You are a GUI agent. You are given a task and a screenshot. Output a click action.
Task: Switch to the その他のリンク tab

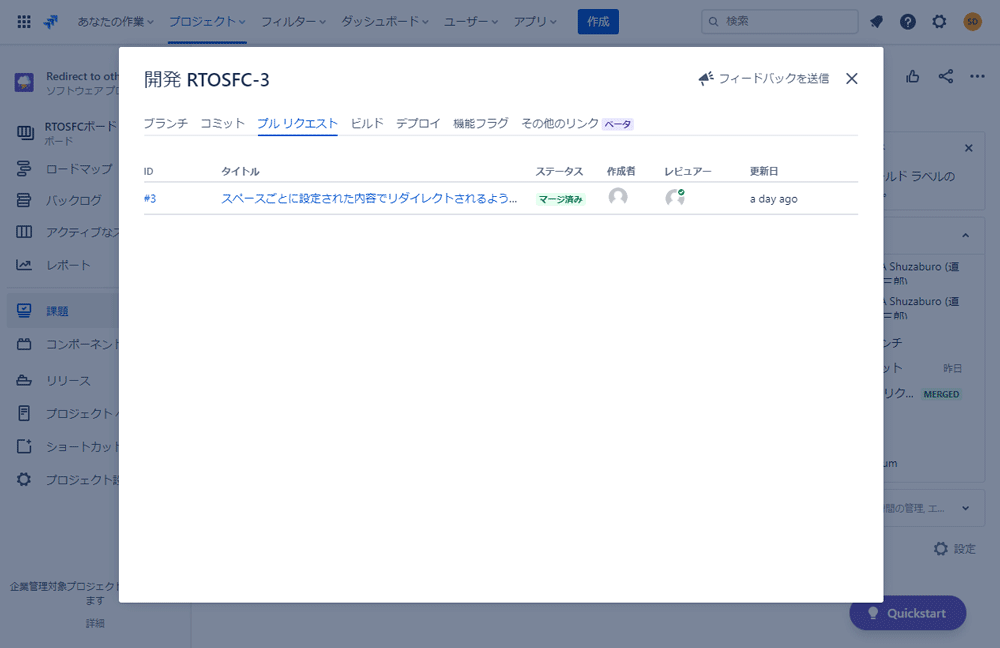tap(560, 123)
